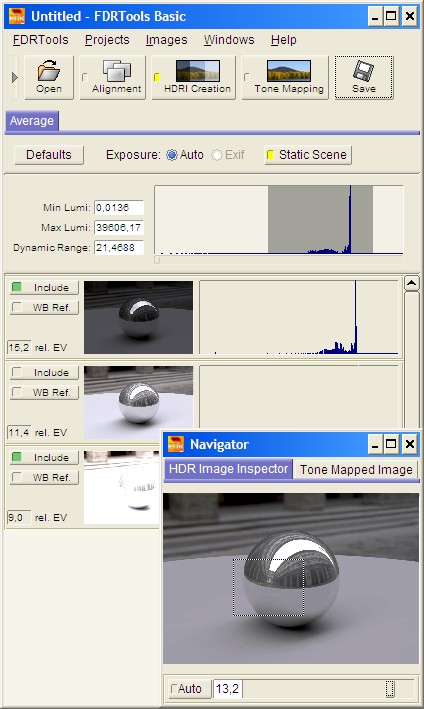This screenshot has height=709, width=424.
Task: Expand the toolbar handle arrow at left
Action: [x=14, y=77]
